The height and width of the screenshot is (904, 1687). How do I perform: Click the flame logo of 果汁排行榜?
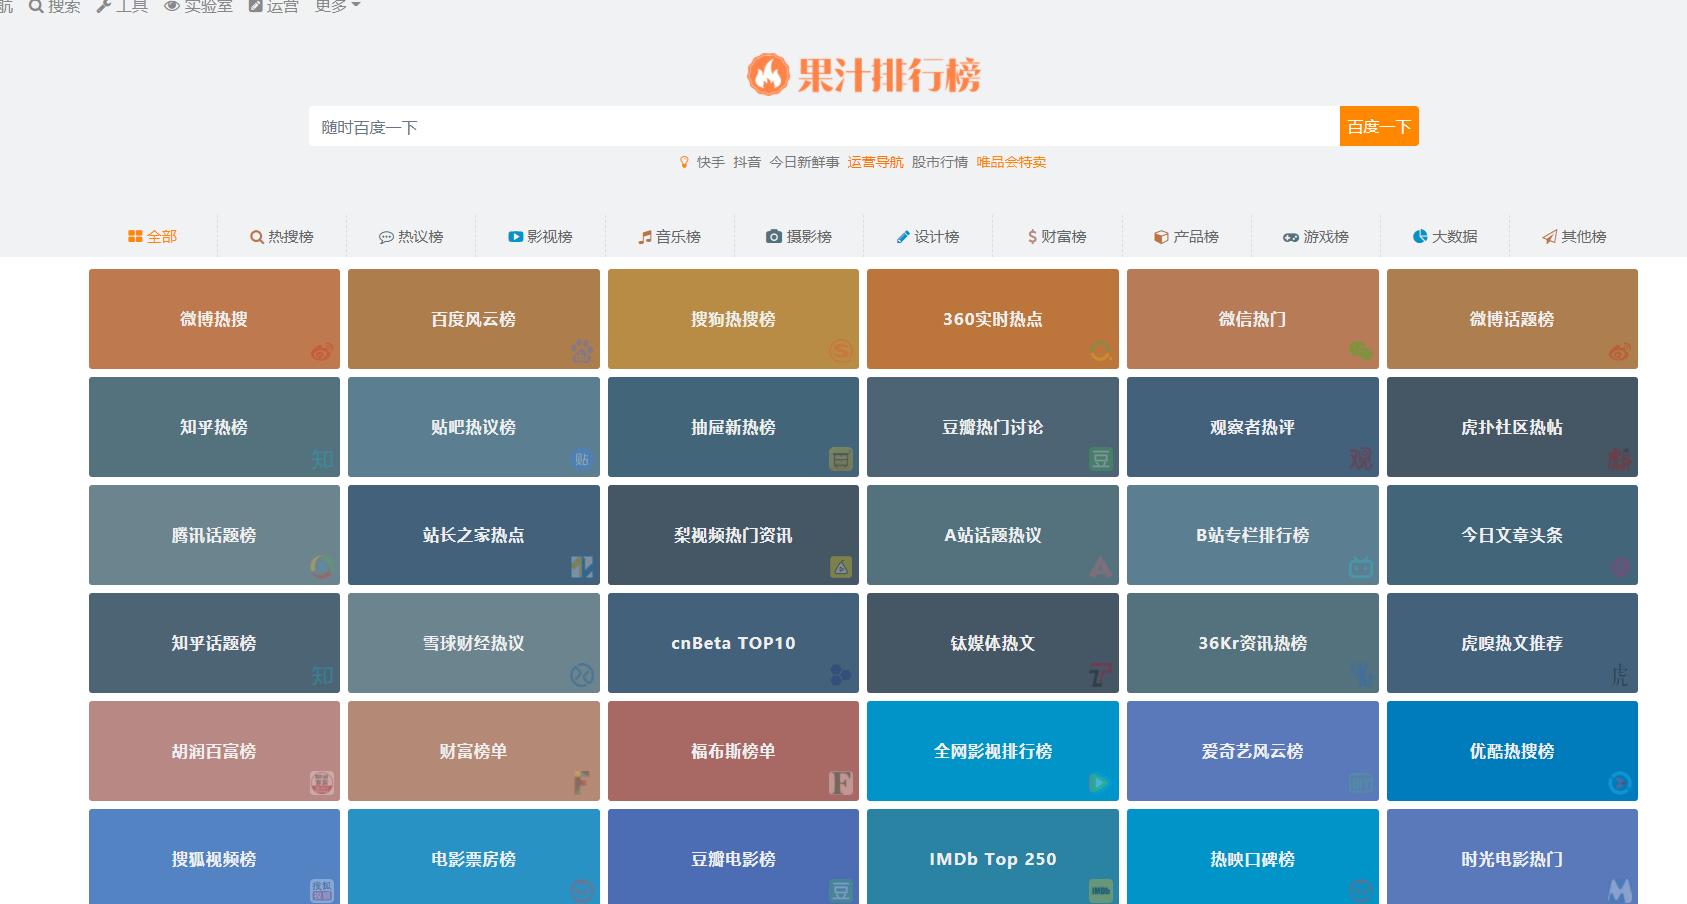point(768,74)
